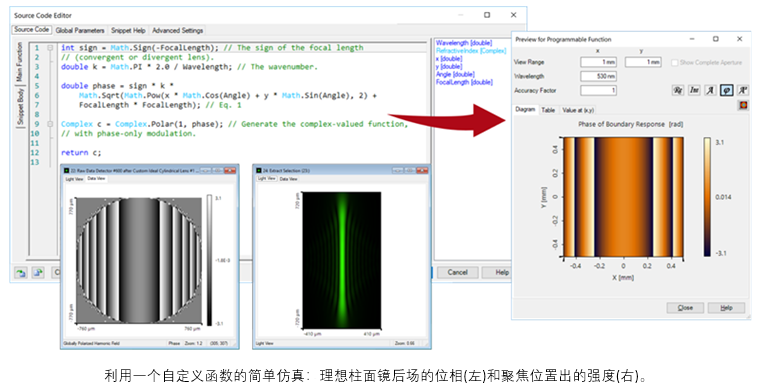
Task: Click the Cancel button
Action: pyautogui.click(x=457, y=272)
